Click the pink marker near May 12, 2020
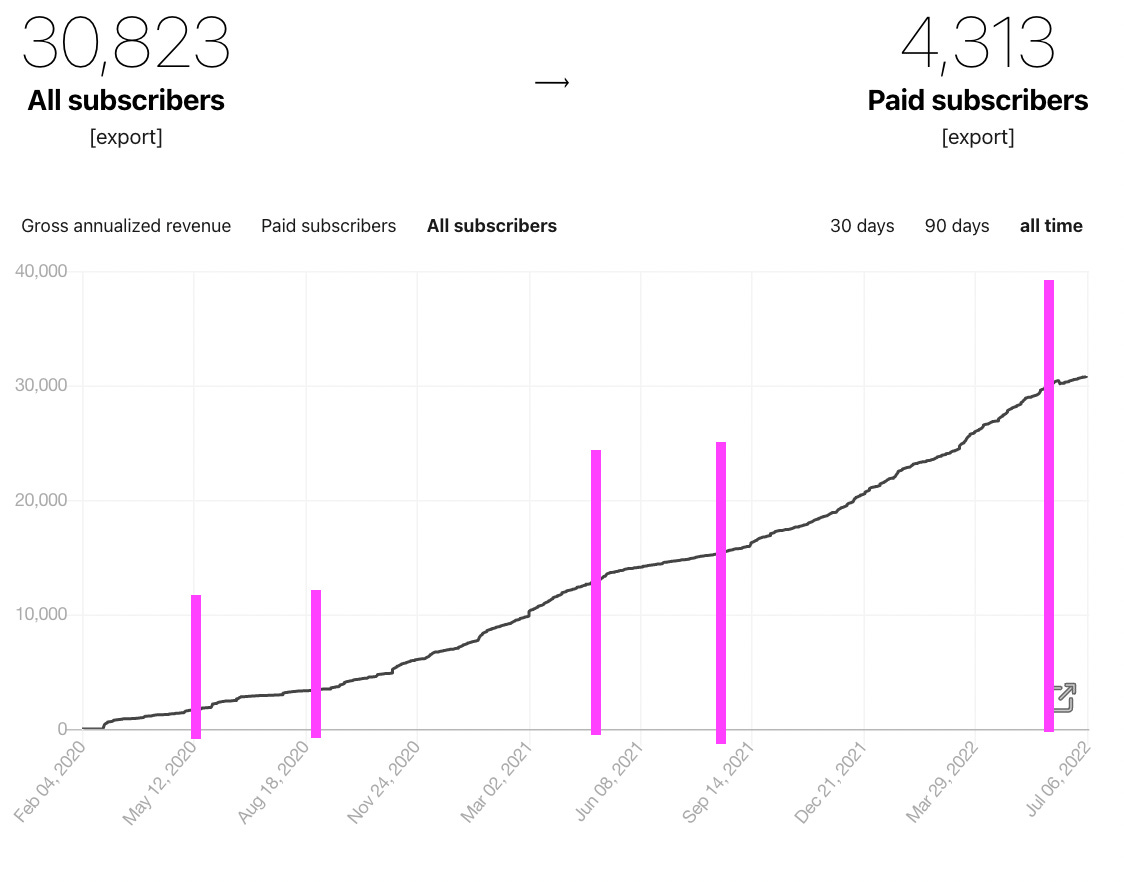1124x882 pixels. tap(196, 665)
